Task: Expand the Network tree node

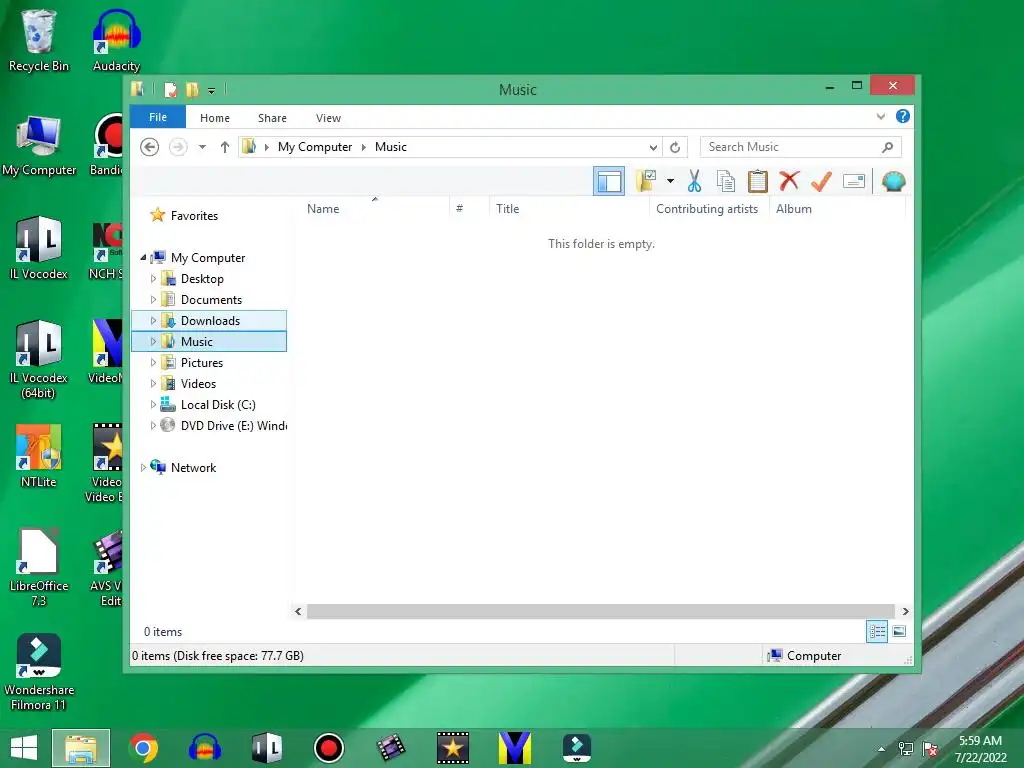Action: pos(143,468)
